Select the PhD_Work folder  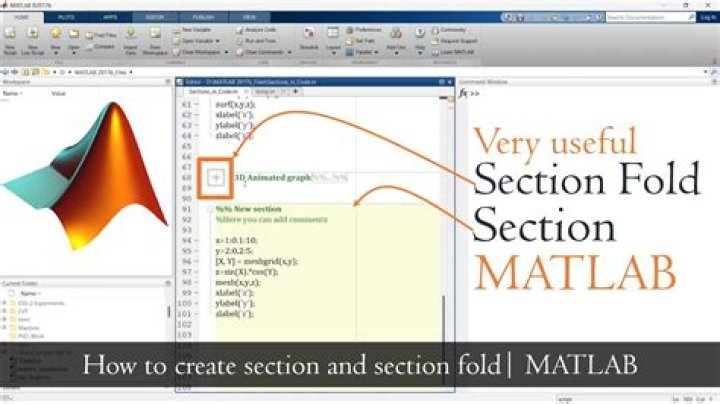[x=31, y=336]
